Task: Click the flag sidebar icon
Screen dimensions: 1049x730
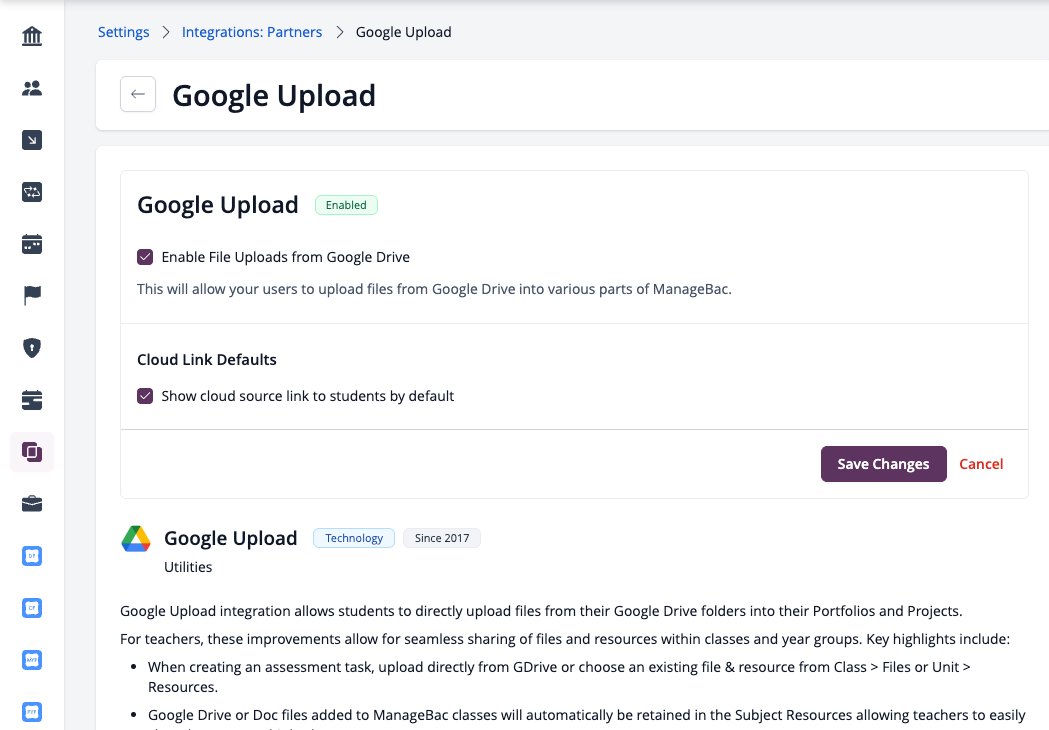Action: (31, 295)
